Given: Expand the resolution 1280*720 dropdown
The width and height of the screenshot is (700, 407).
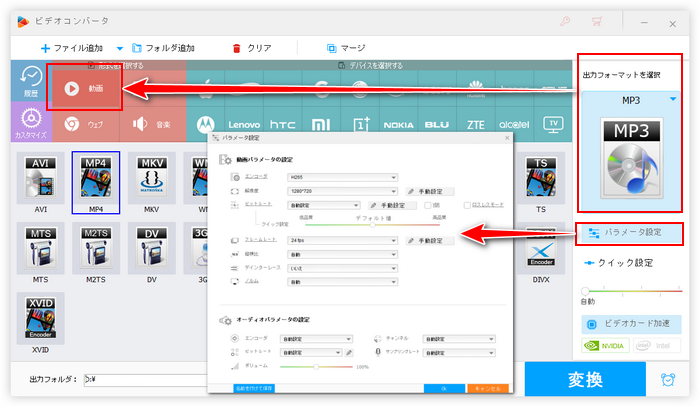Looking at the screenshot, I should point(339,190).
